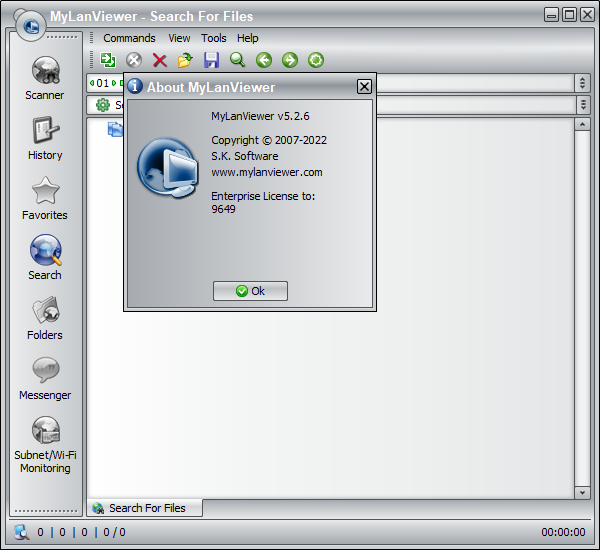Open the Help menu
The height and width of the screenshot is (550, 600).
coord(248,38)
